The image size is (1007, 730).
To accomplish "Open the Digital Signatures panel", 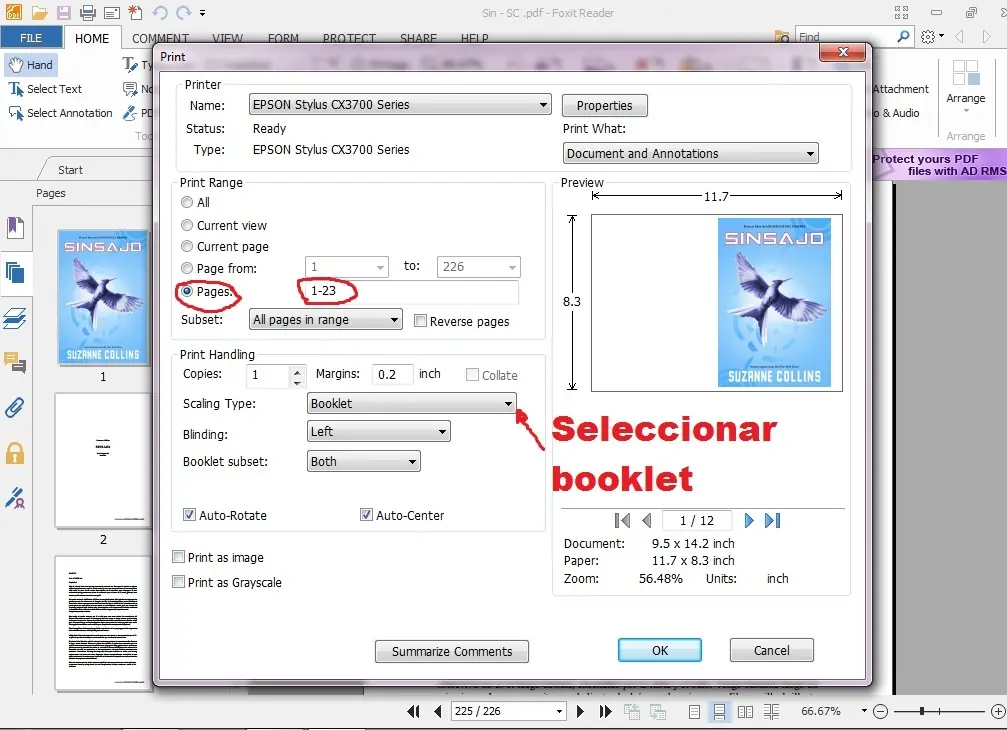I will (15, 498).
